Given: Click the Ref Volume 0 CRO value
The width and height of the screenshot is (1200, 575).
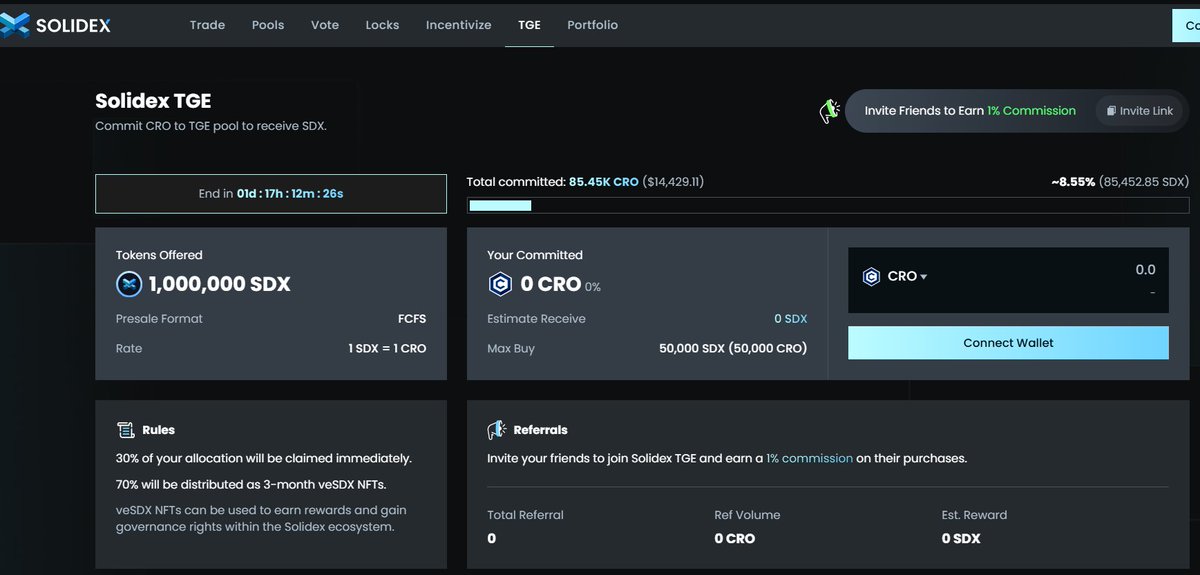Looking at the screenshot, I should point(734,538).
